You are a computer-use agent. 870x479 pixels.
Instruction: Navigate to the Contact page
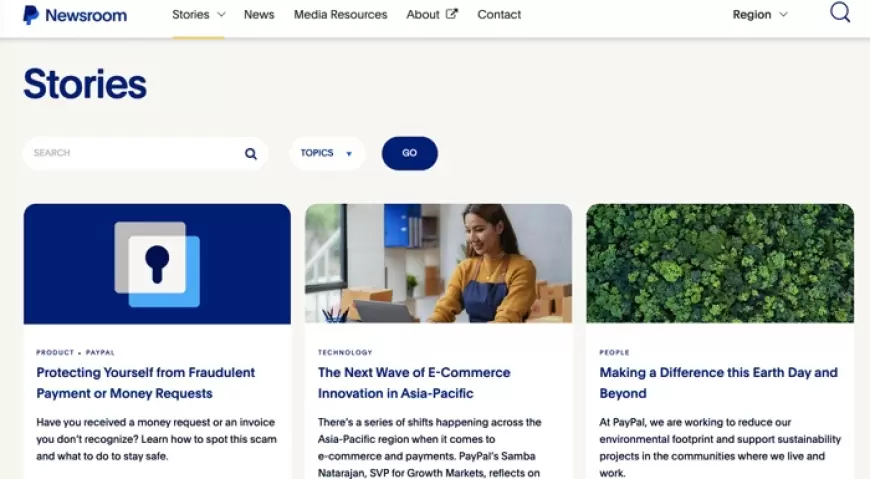pyautogui.click(x=499, y=14)
